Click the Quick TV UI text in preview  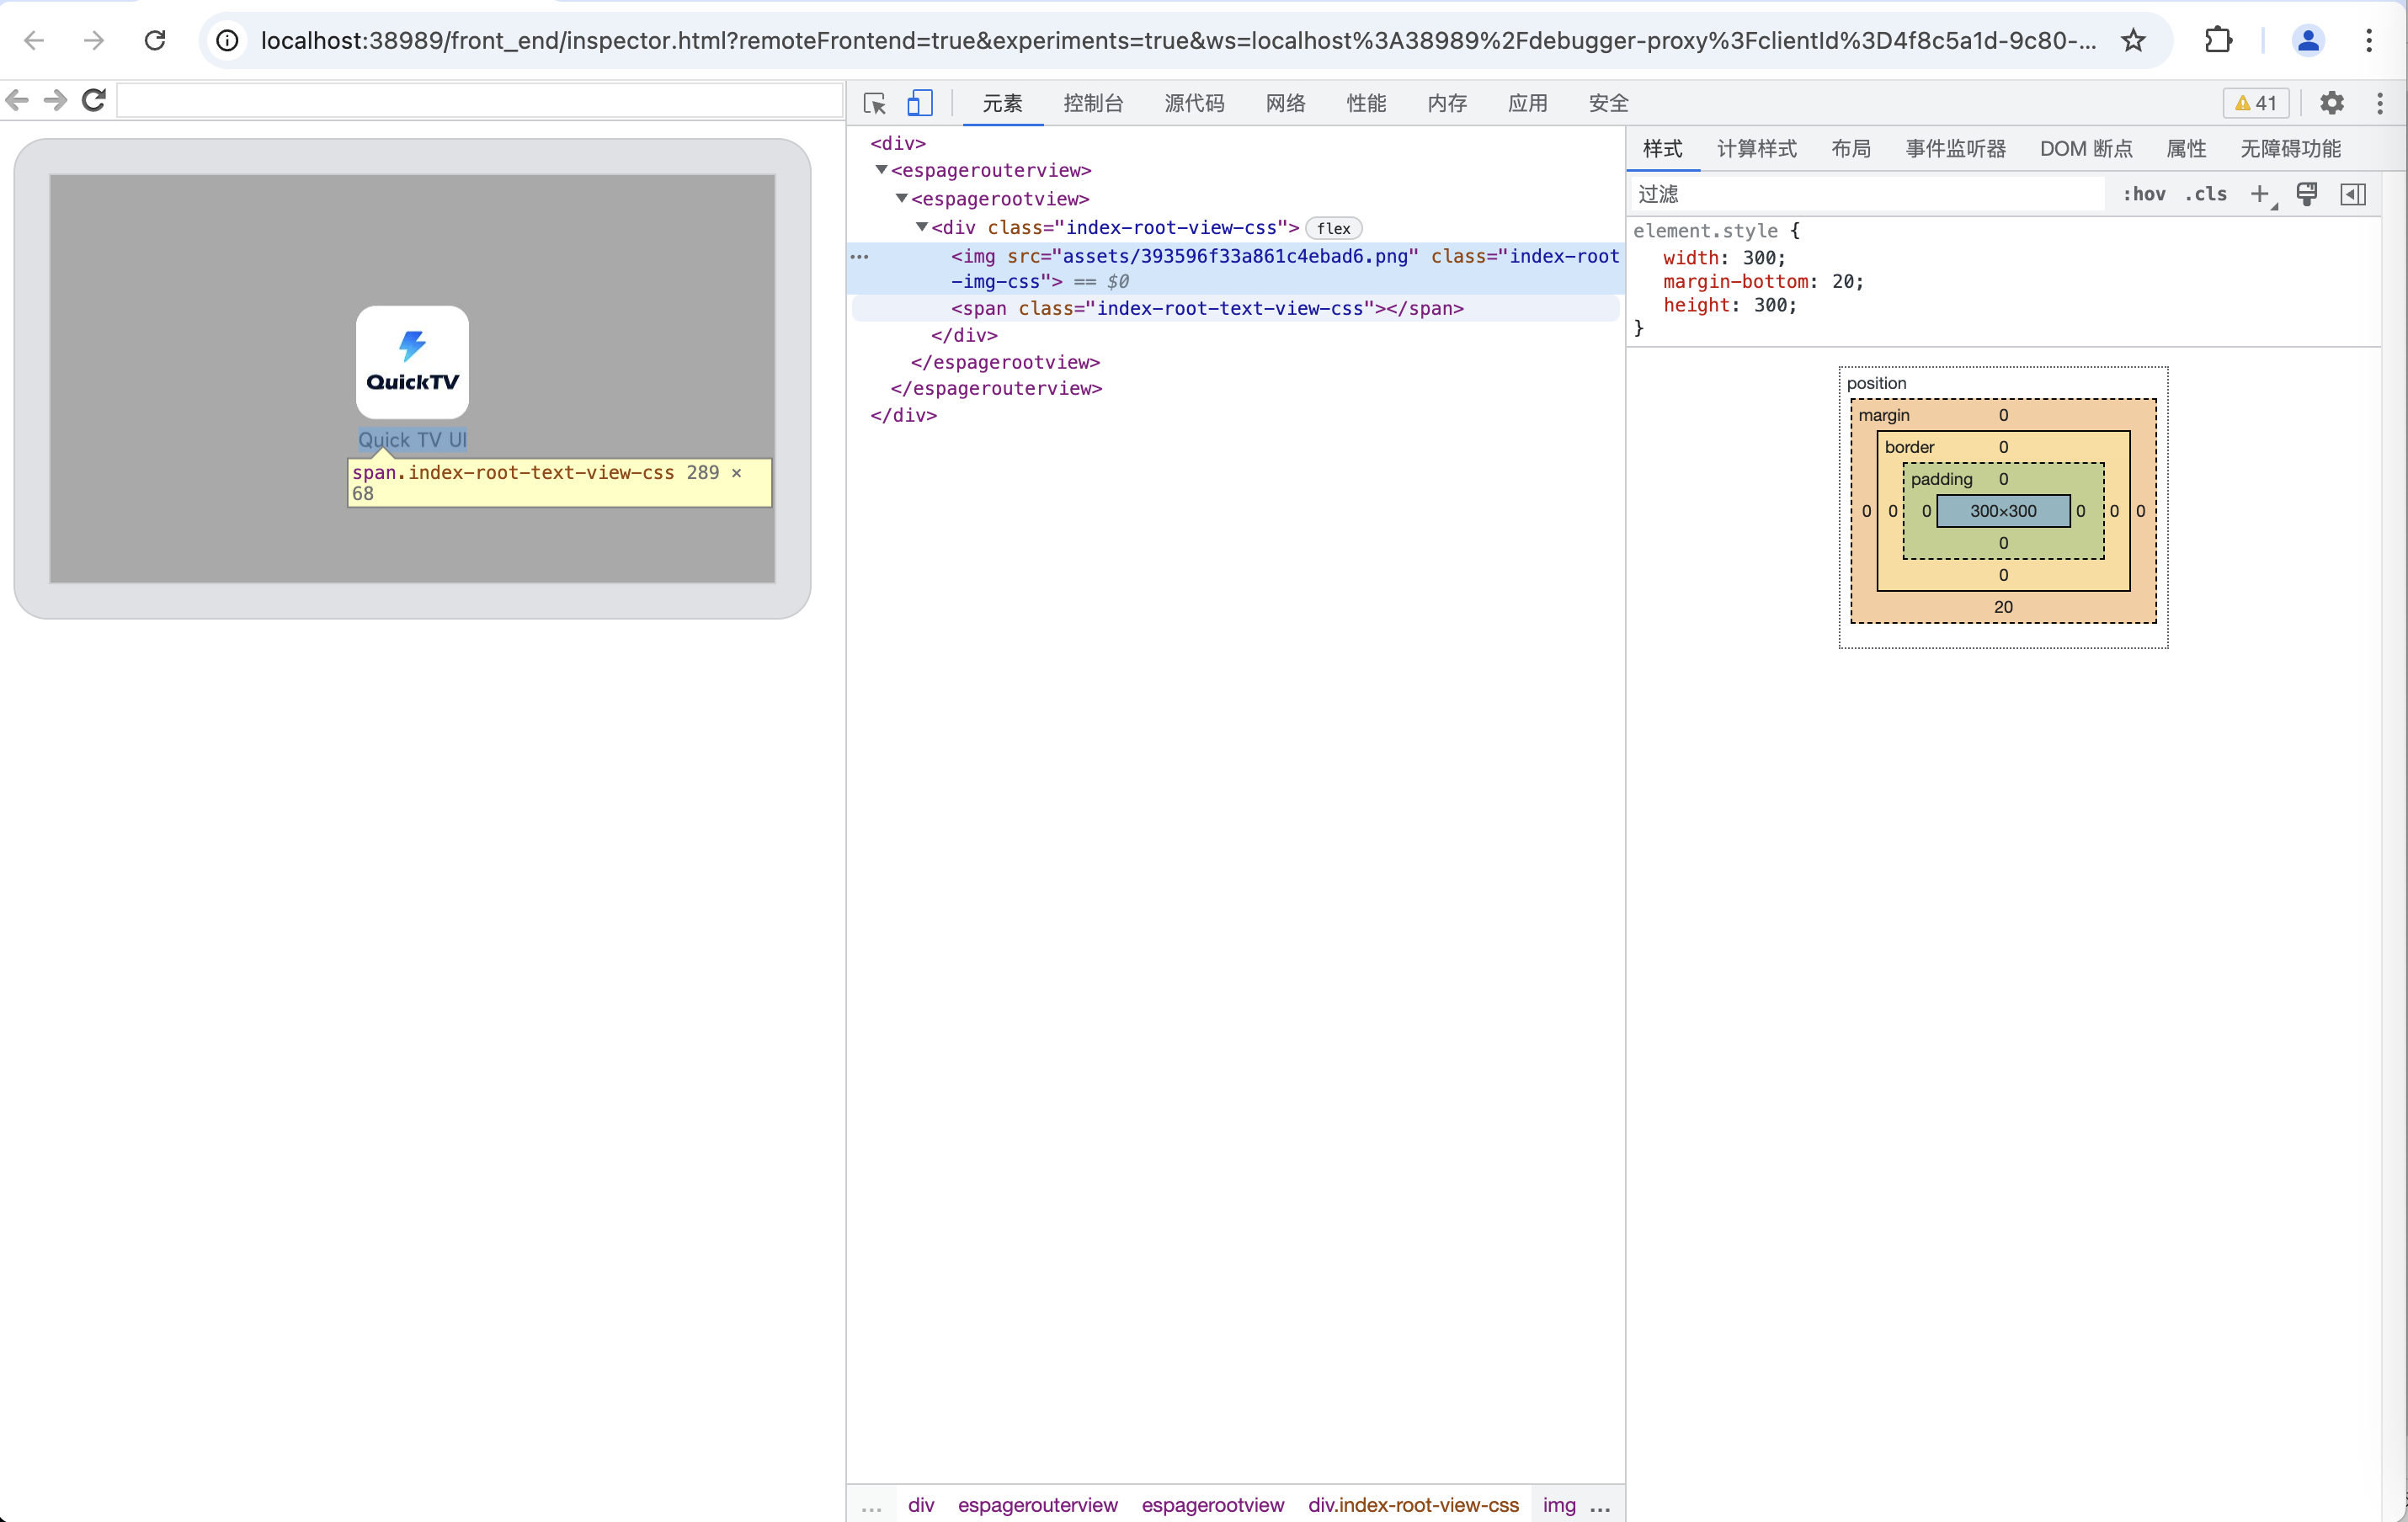pos(412,440)
